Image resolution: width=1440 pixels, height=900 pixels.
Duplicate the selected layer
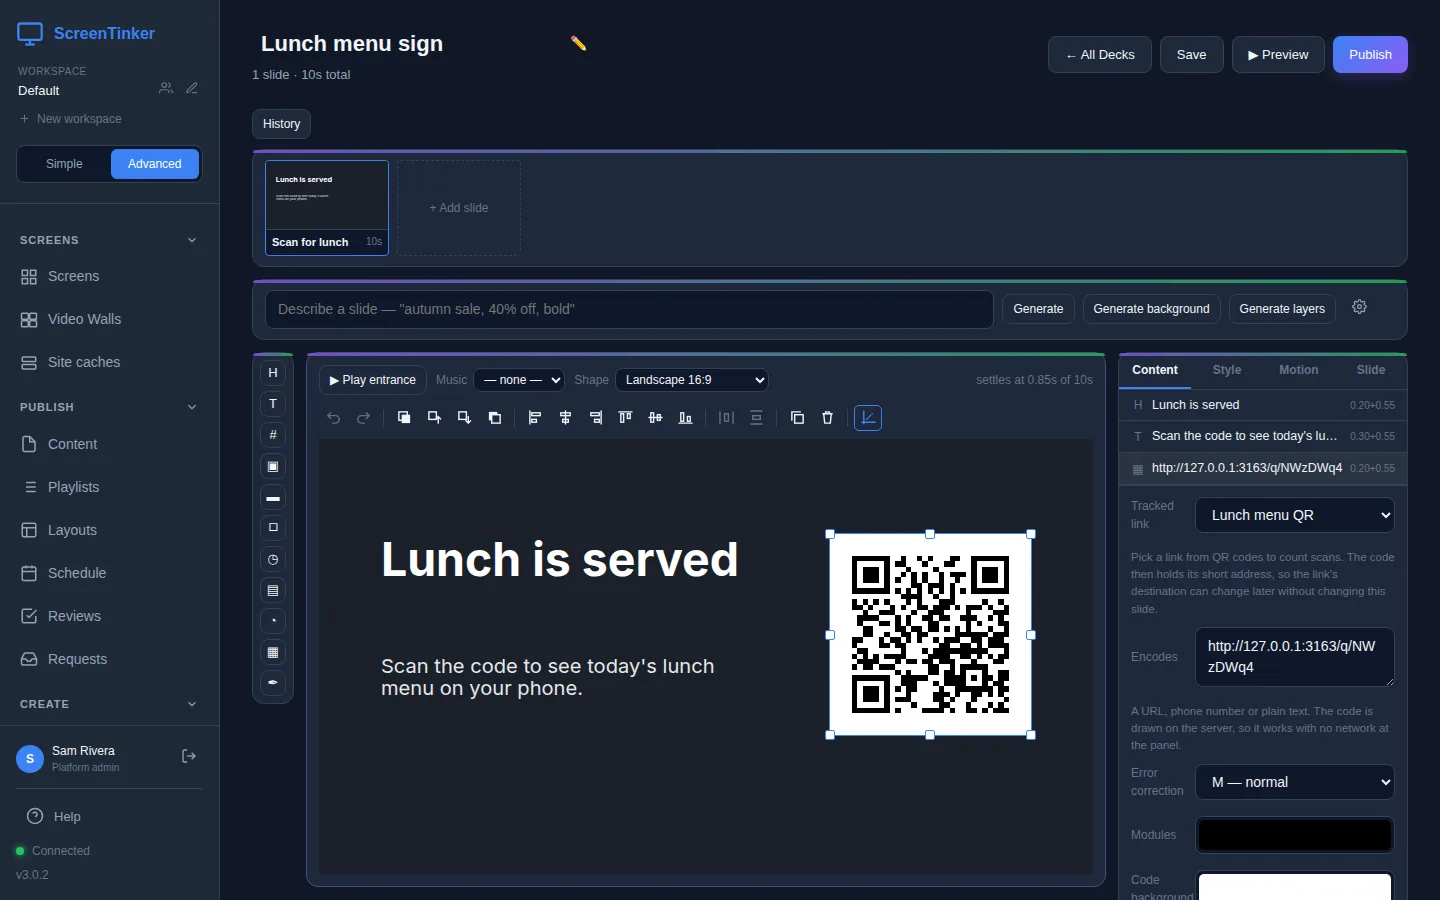coord(797,418)
